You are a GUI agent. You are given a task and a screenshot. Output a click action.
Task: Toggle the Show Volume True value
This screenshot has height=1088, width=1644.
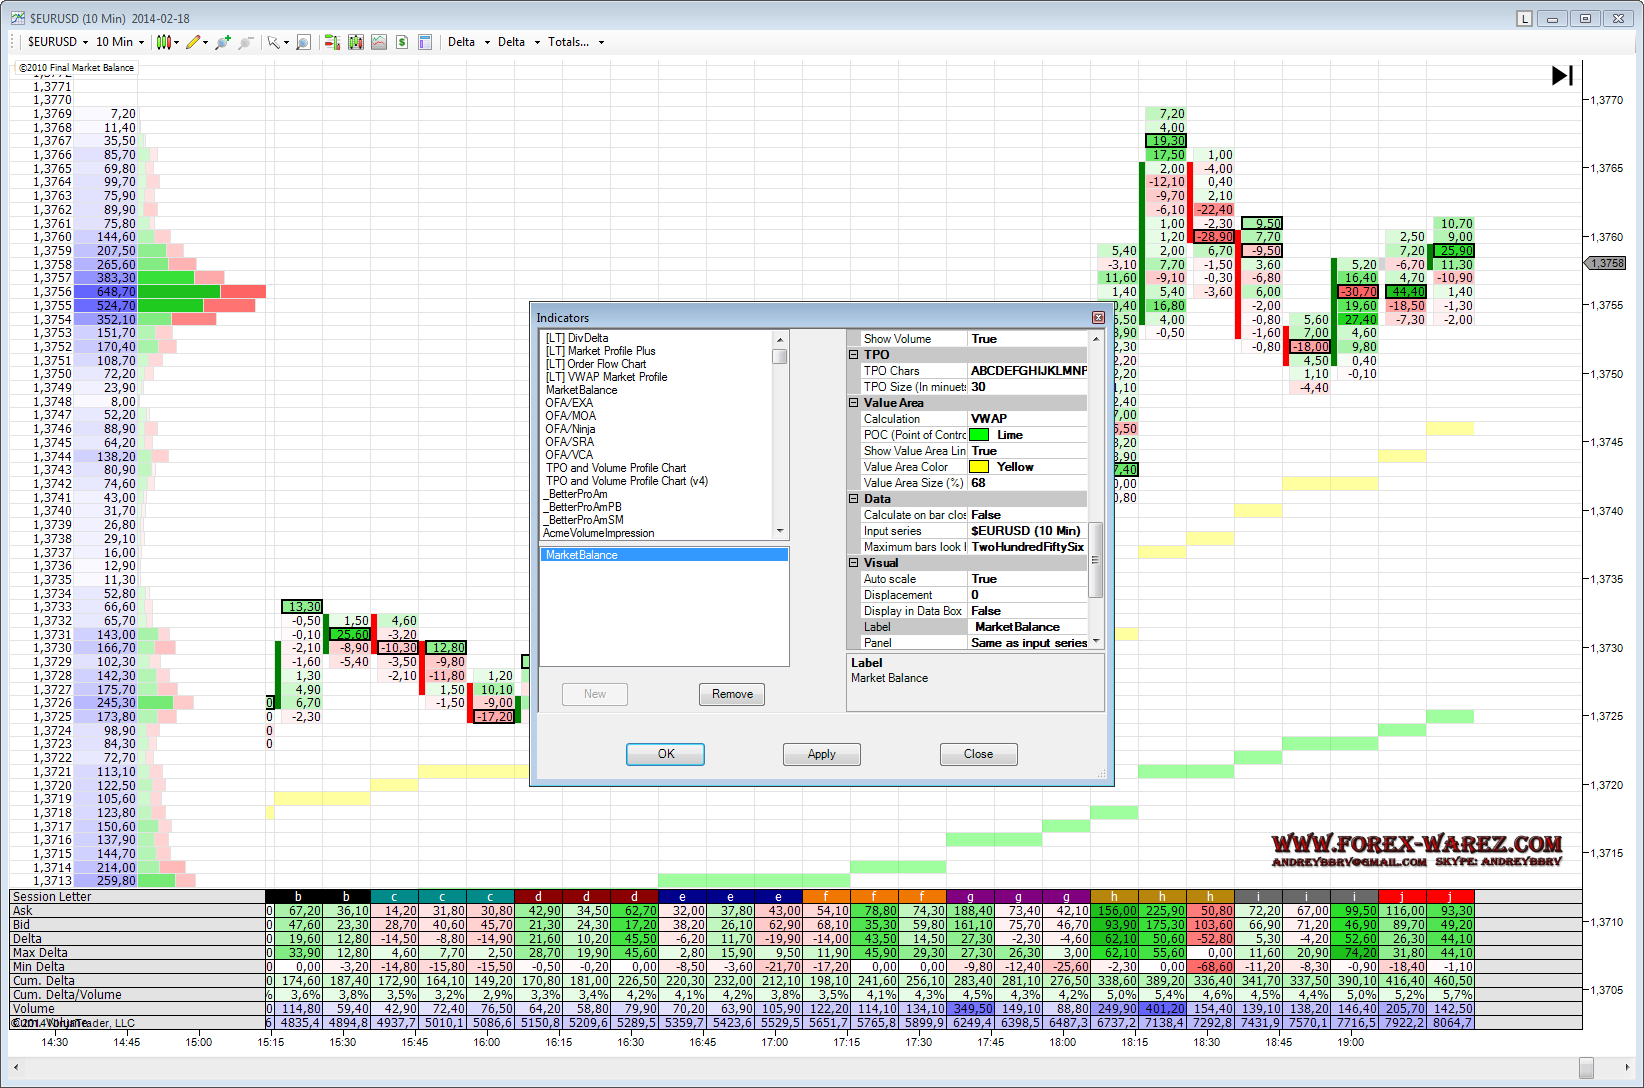pos(1026,339)
